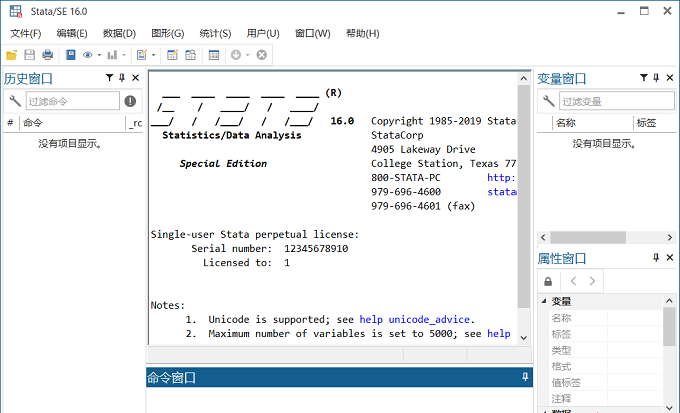Screen dimensions: 680x413
Task: Close the 历史窗口 panel
Action: [135, 78]
